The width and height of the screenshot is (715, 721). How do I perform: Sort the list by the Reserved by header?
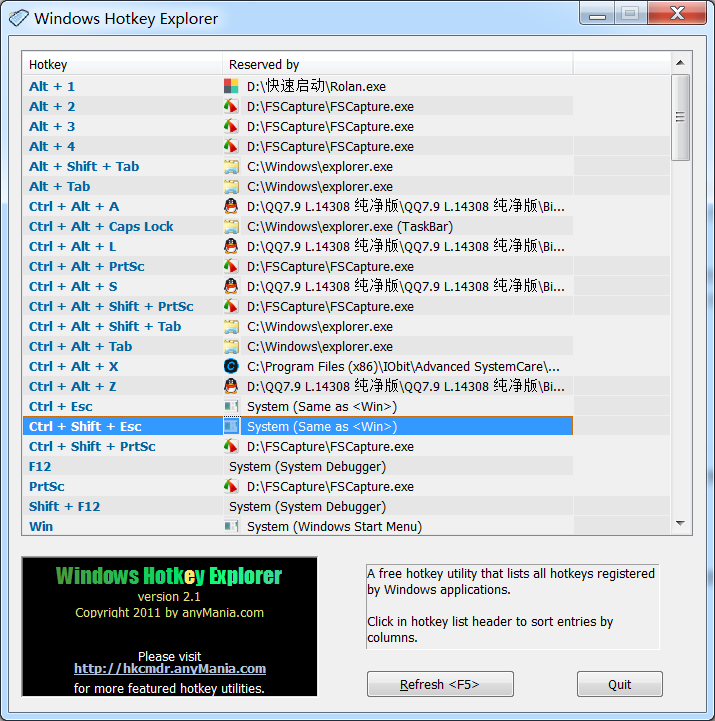[398, 64]
